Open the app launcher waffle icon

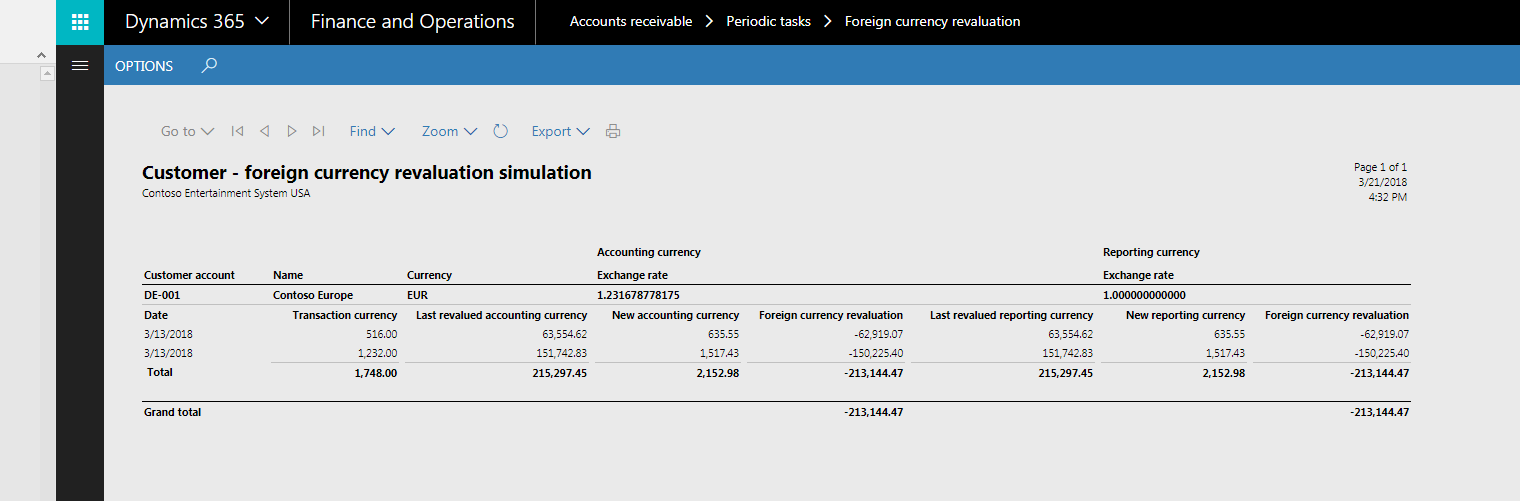[80, 22]
